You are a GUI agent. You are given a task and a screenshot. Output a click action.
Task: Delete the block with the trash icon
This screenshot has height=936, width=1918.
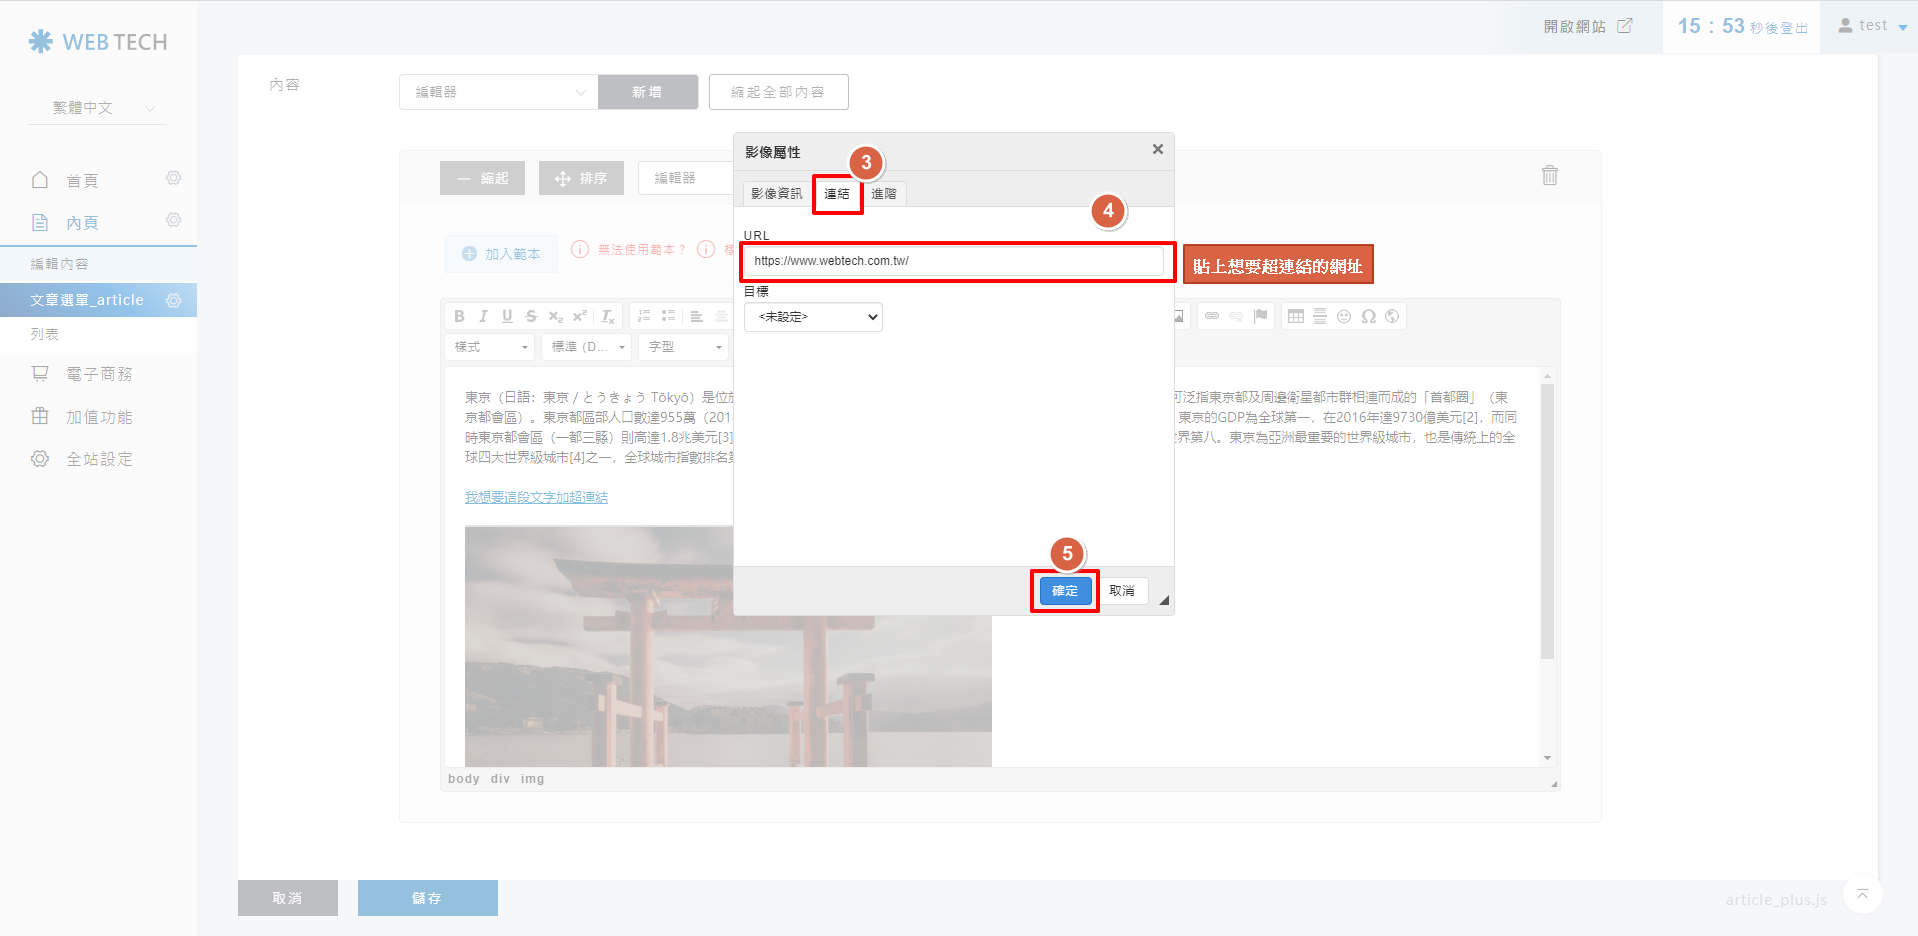point(1549,176)
